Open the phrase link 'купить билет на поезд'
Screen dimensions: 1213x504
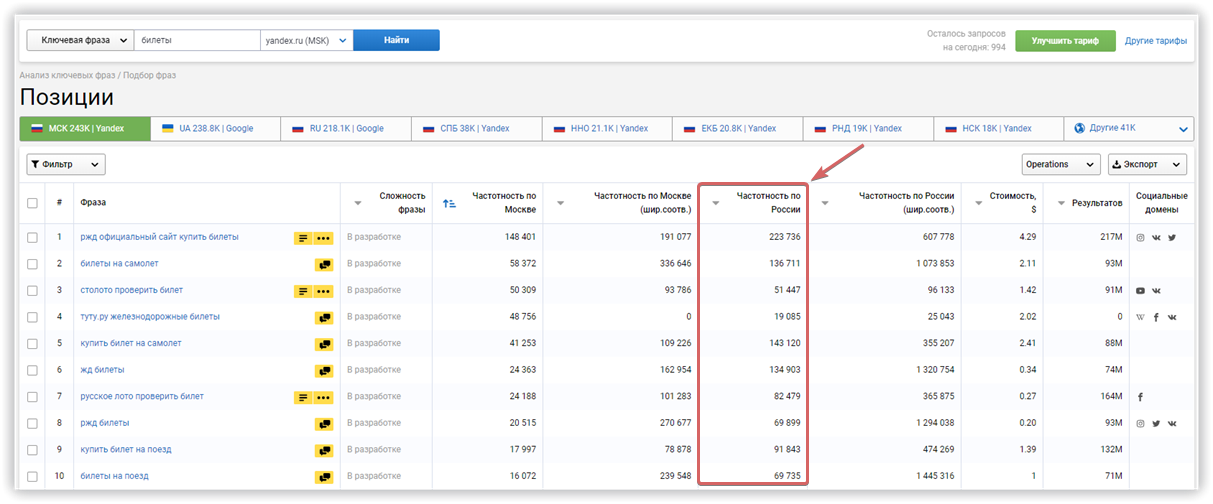click(x=126, y=449)
